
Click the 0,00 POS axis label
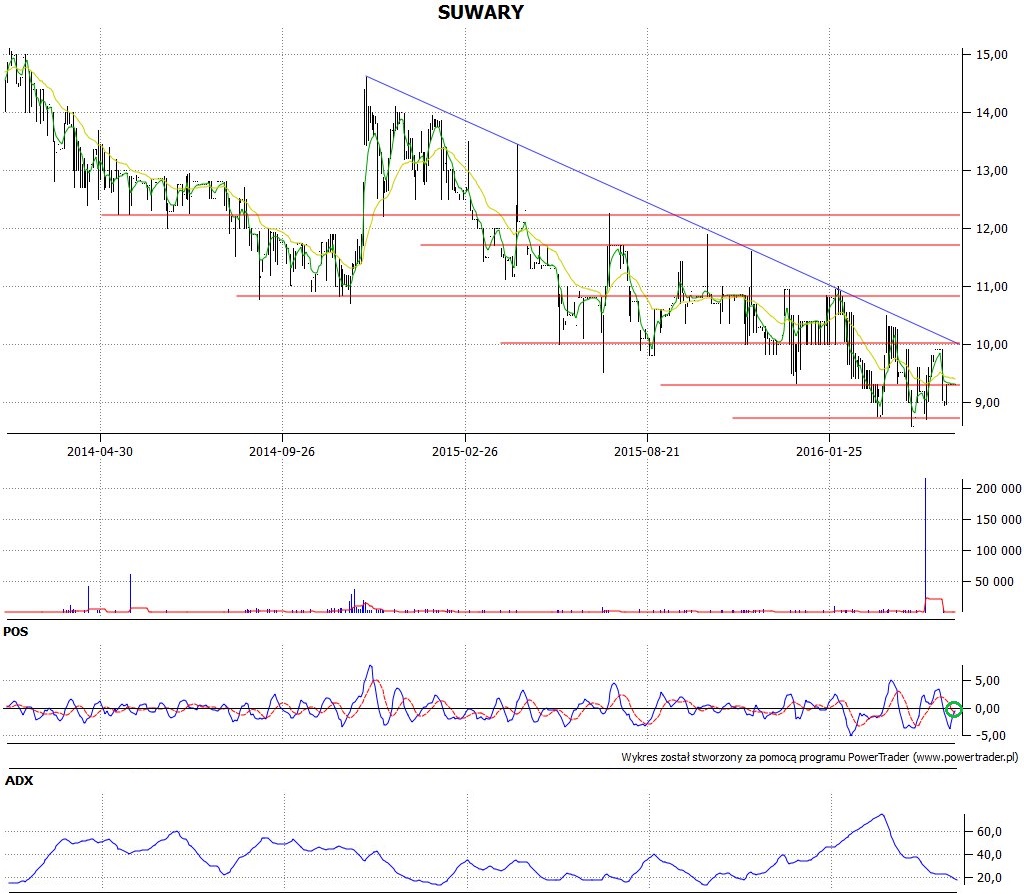pyautogui.click(x=987, y=709)
